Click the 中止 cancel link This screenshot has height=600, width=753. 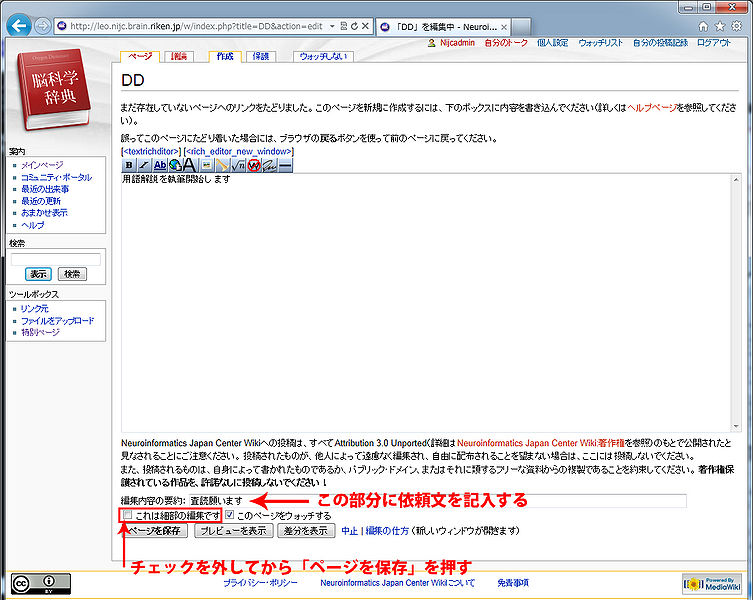pyautogui.click(x=349, y=531)
